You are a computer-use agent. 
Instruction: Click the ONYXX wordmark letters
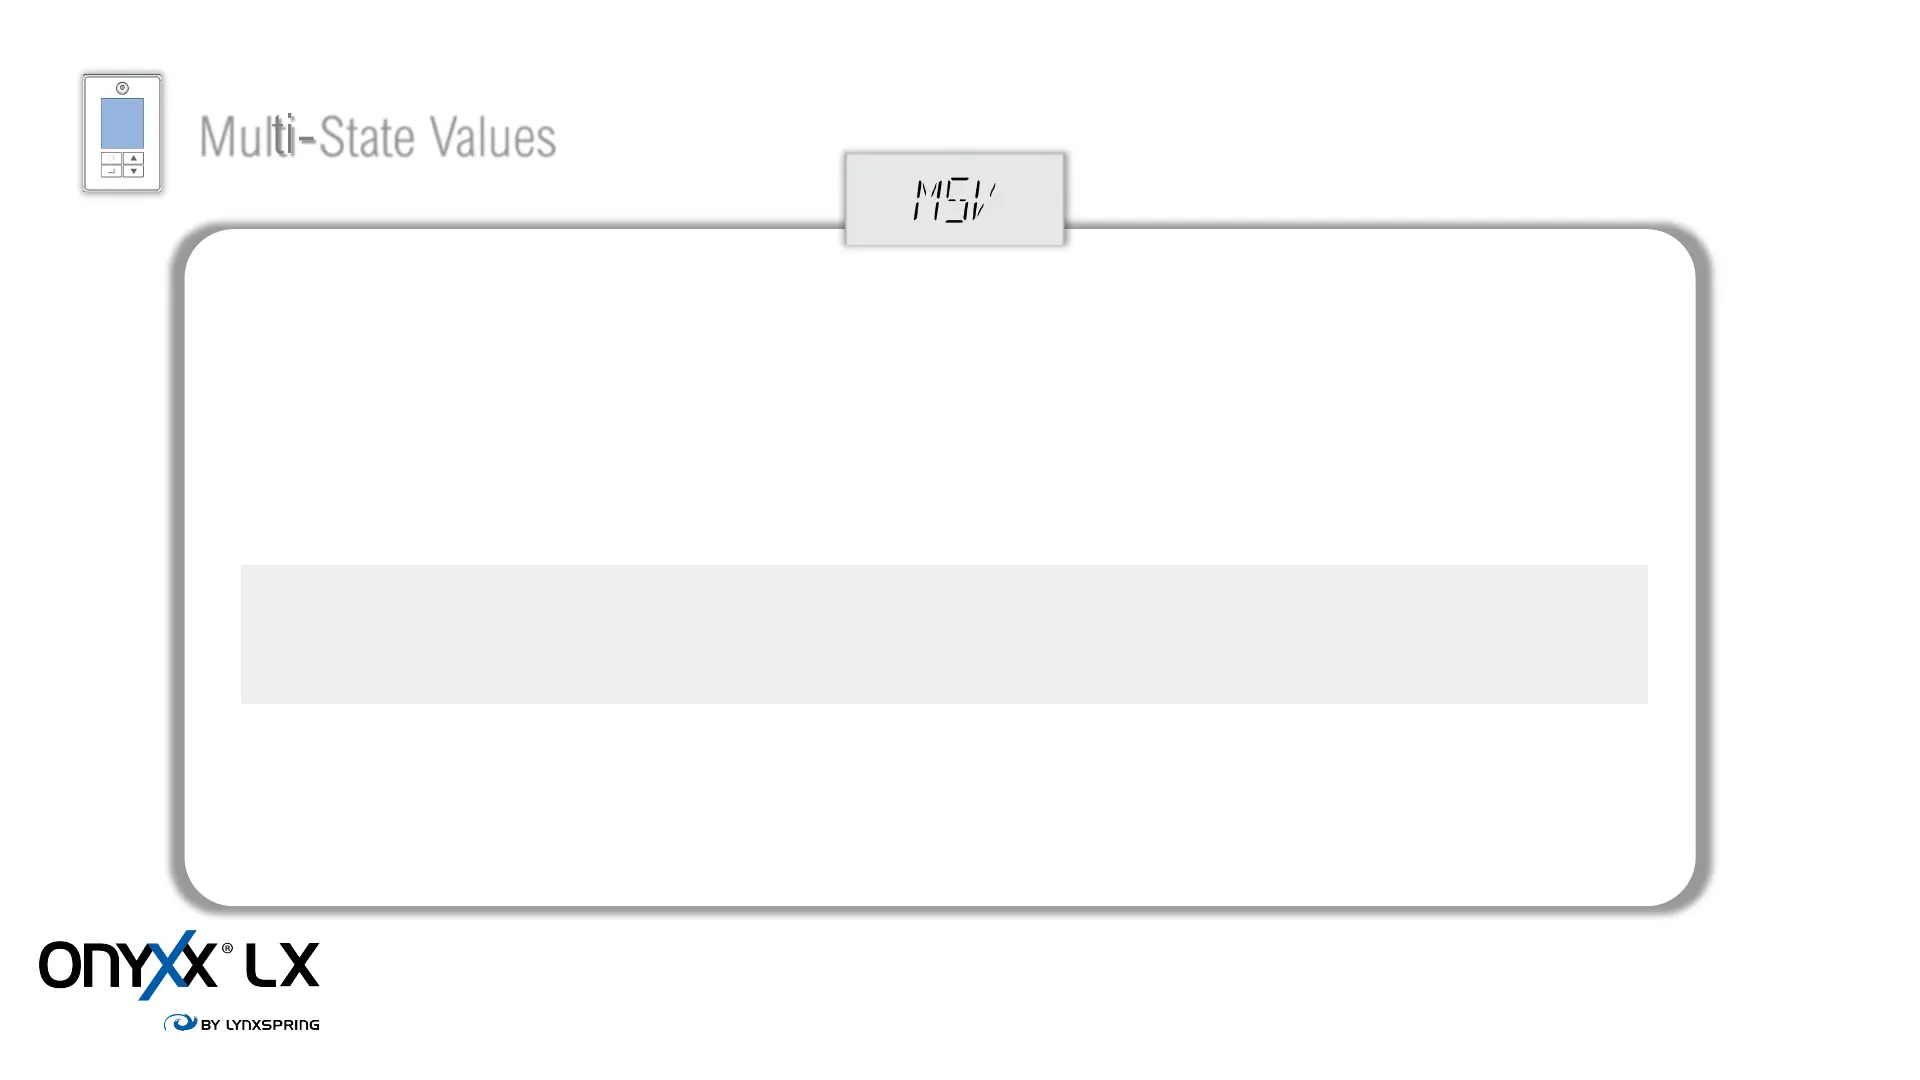[128, 965]
